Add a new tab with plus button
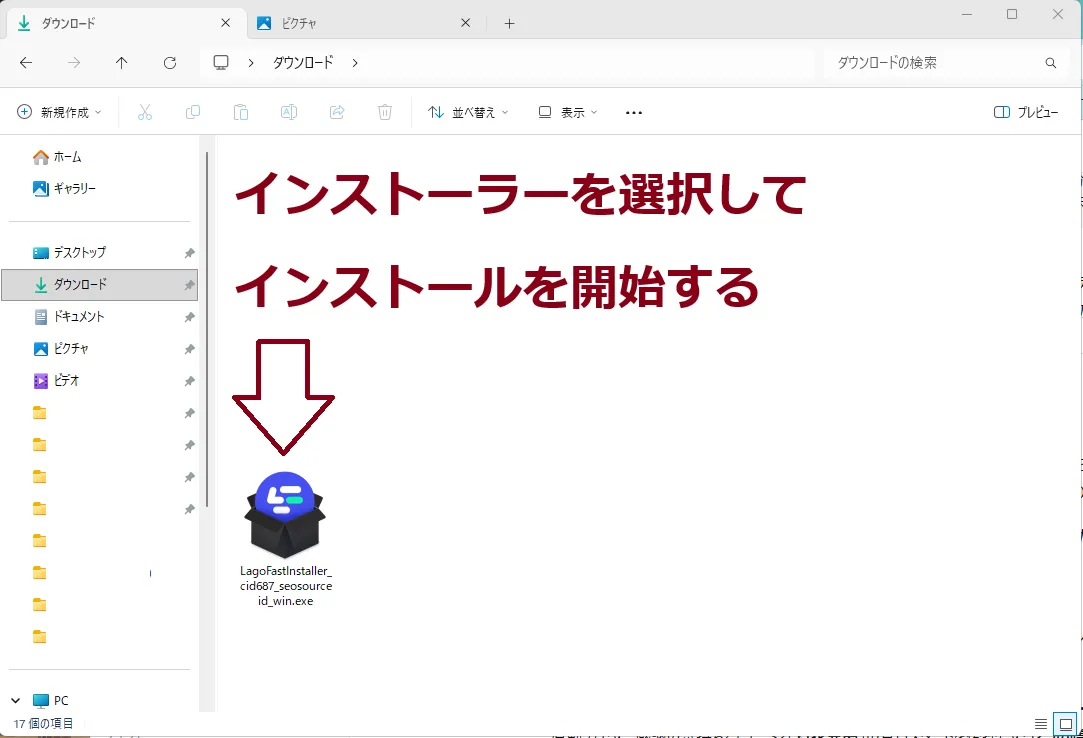Screen dimensions: 1083x738 coord(509,23)
